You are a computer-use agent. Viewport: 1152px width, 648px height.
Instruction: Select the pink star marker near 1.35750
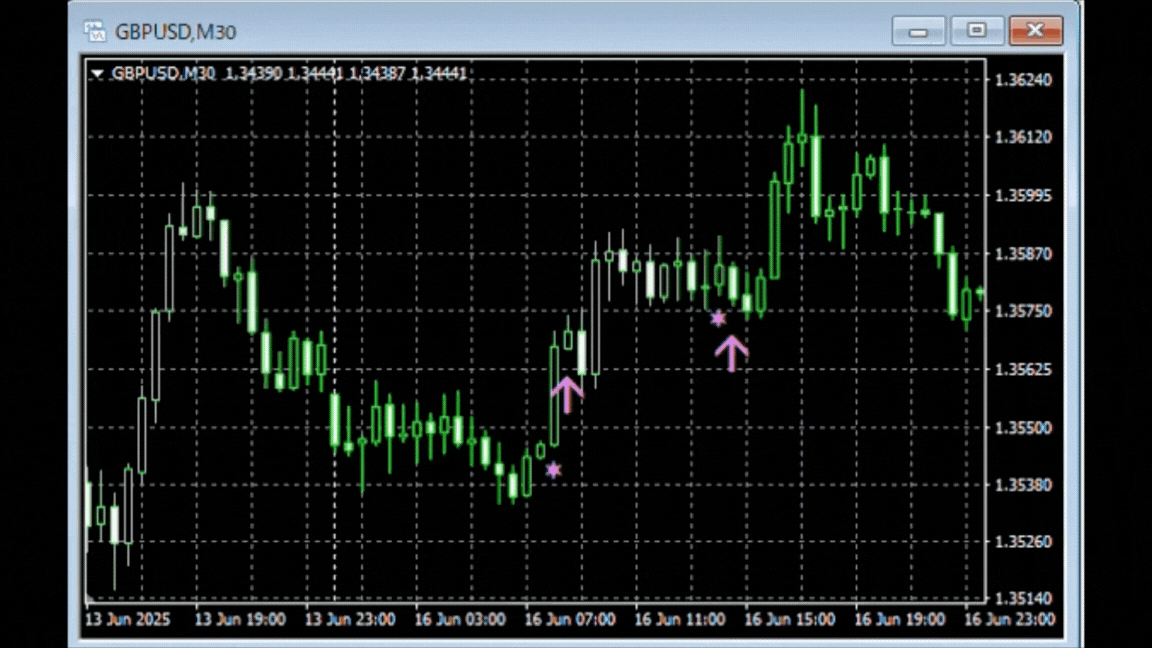(x=718, y=318)
